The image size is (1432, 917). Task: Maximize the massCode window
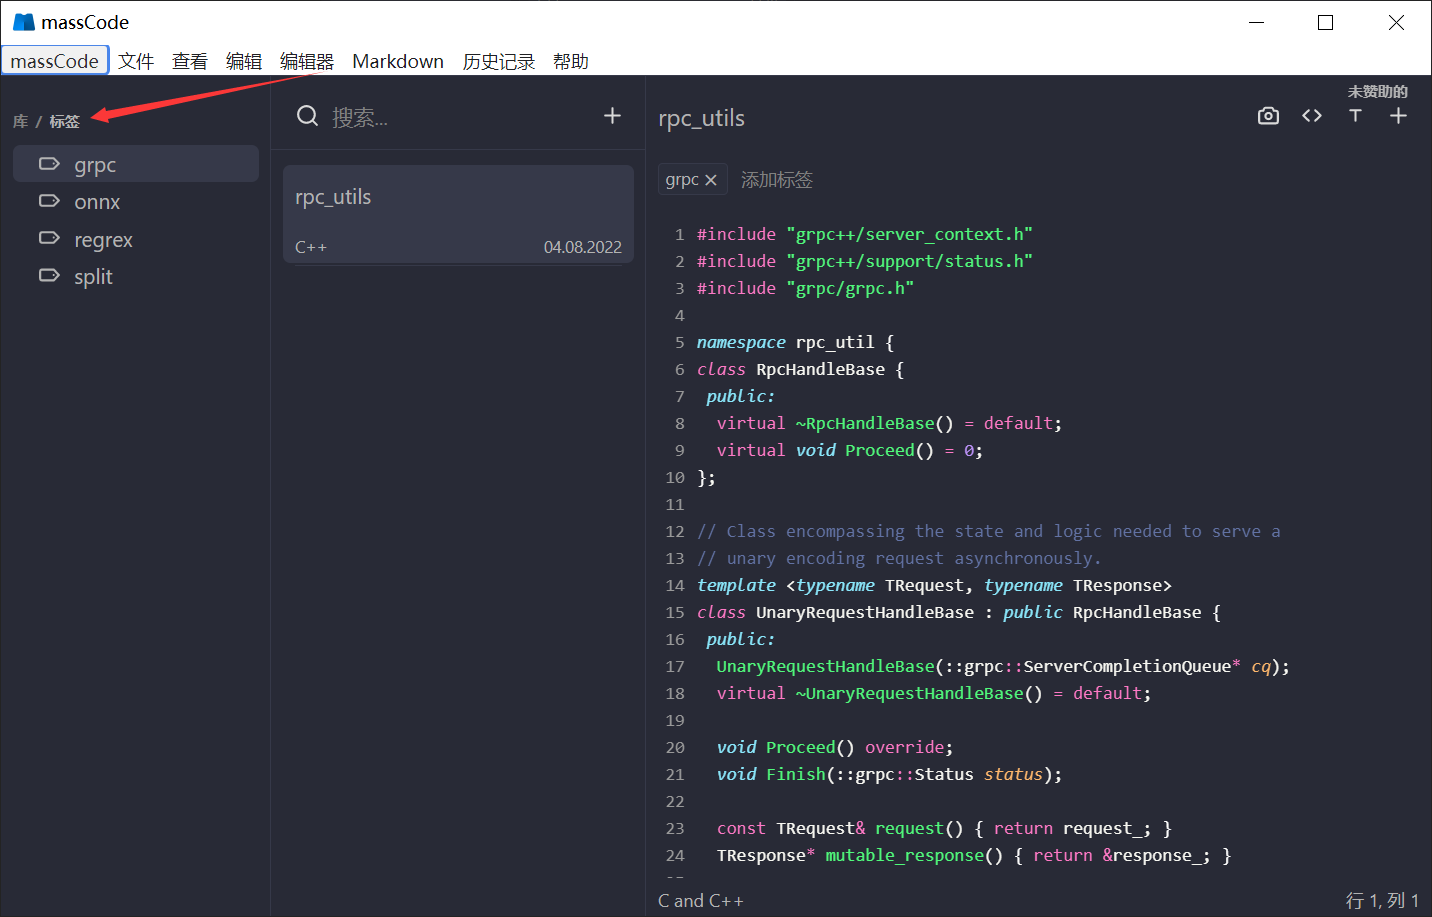pos(1326,22)
